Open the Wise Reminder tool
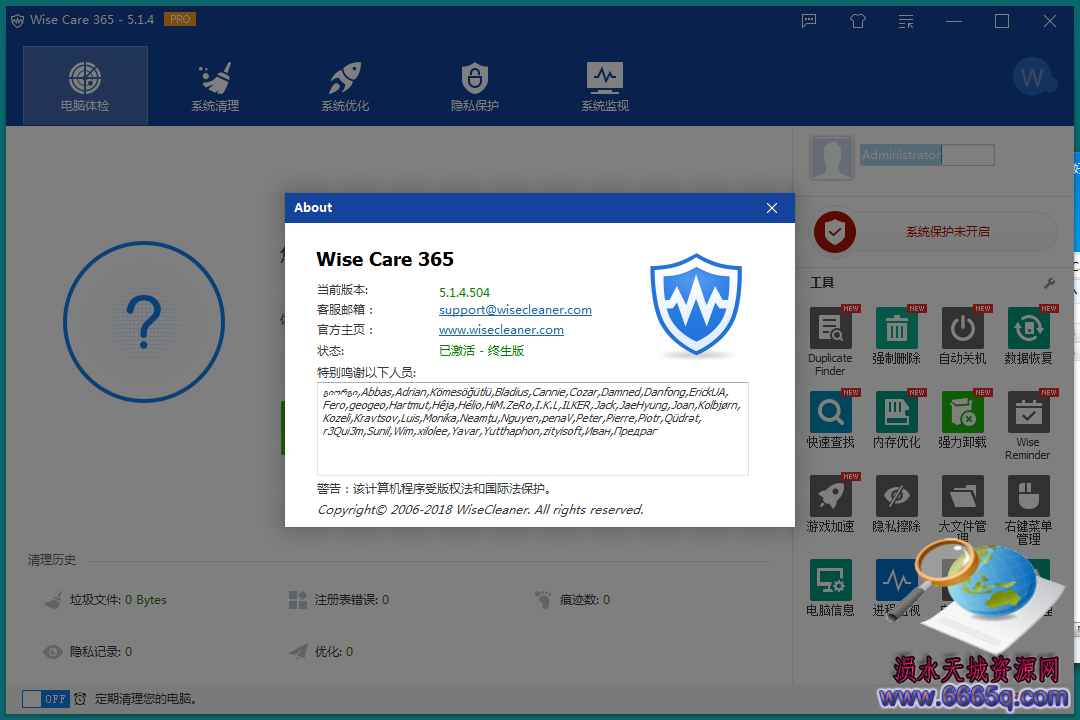Screen dimensions: 1080x720 (x=1028, y=425)
